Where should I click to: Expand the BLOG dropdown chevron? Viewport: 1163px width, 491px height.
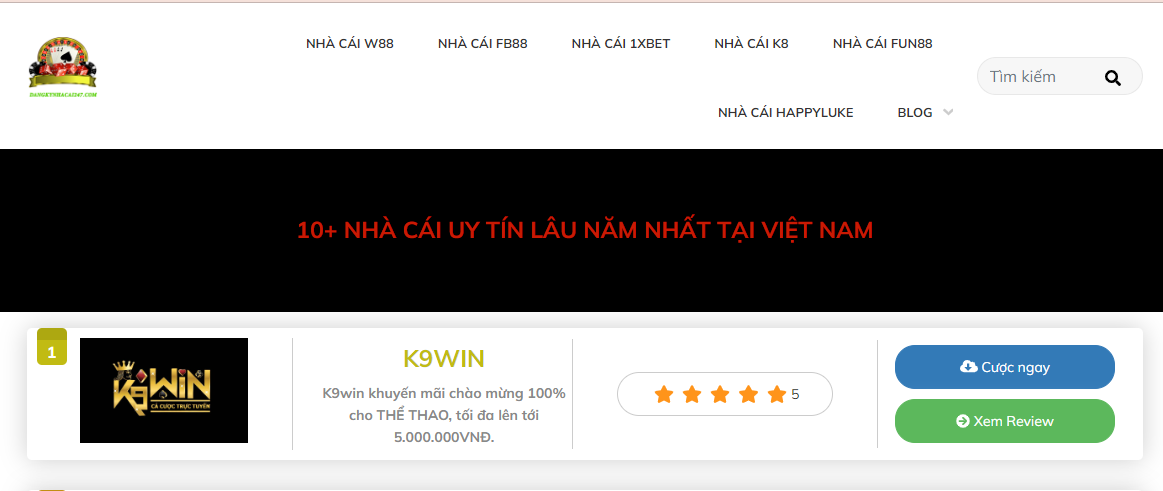pyautogui.click(x=948, y=113)
